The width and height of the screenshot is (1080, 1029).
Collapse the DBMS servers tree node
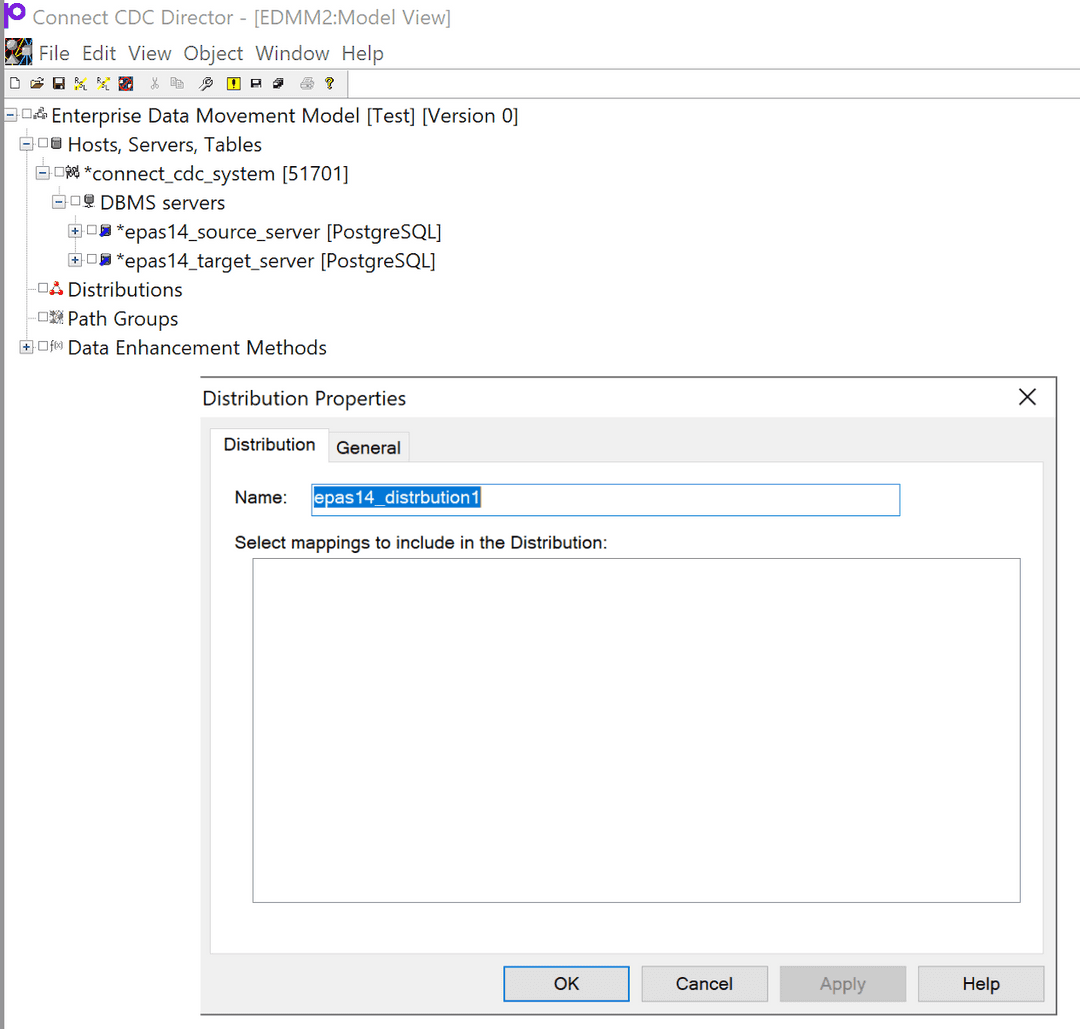[x=59, y=203]
